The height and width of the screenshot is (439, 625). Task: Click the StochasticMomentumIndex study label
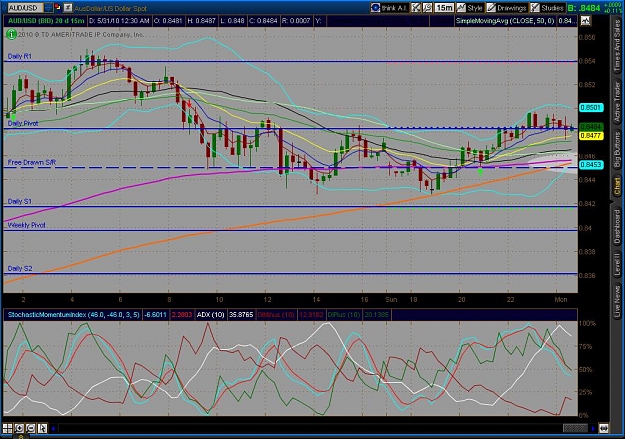click(x=73, y=315)
